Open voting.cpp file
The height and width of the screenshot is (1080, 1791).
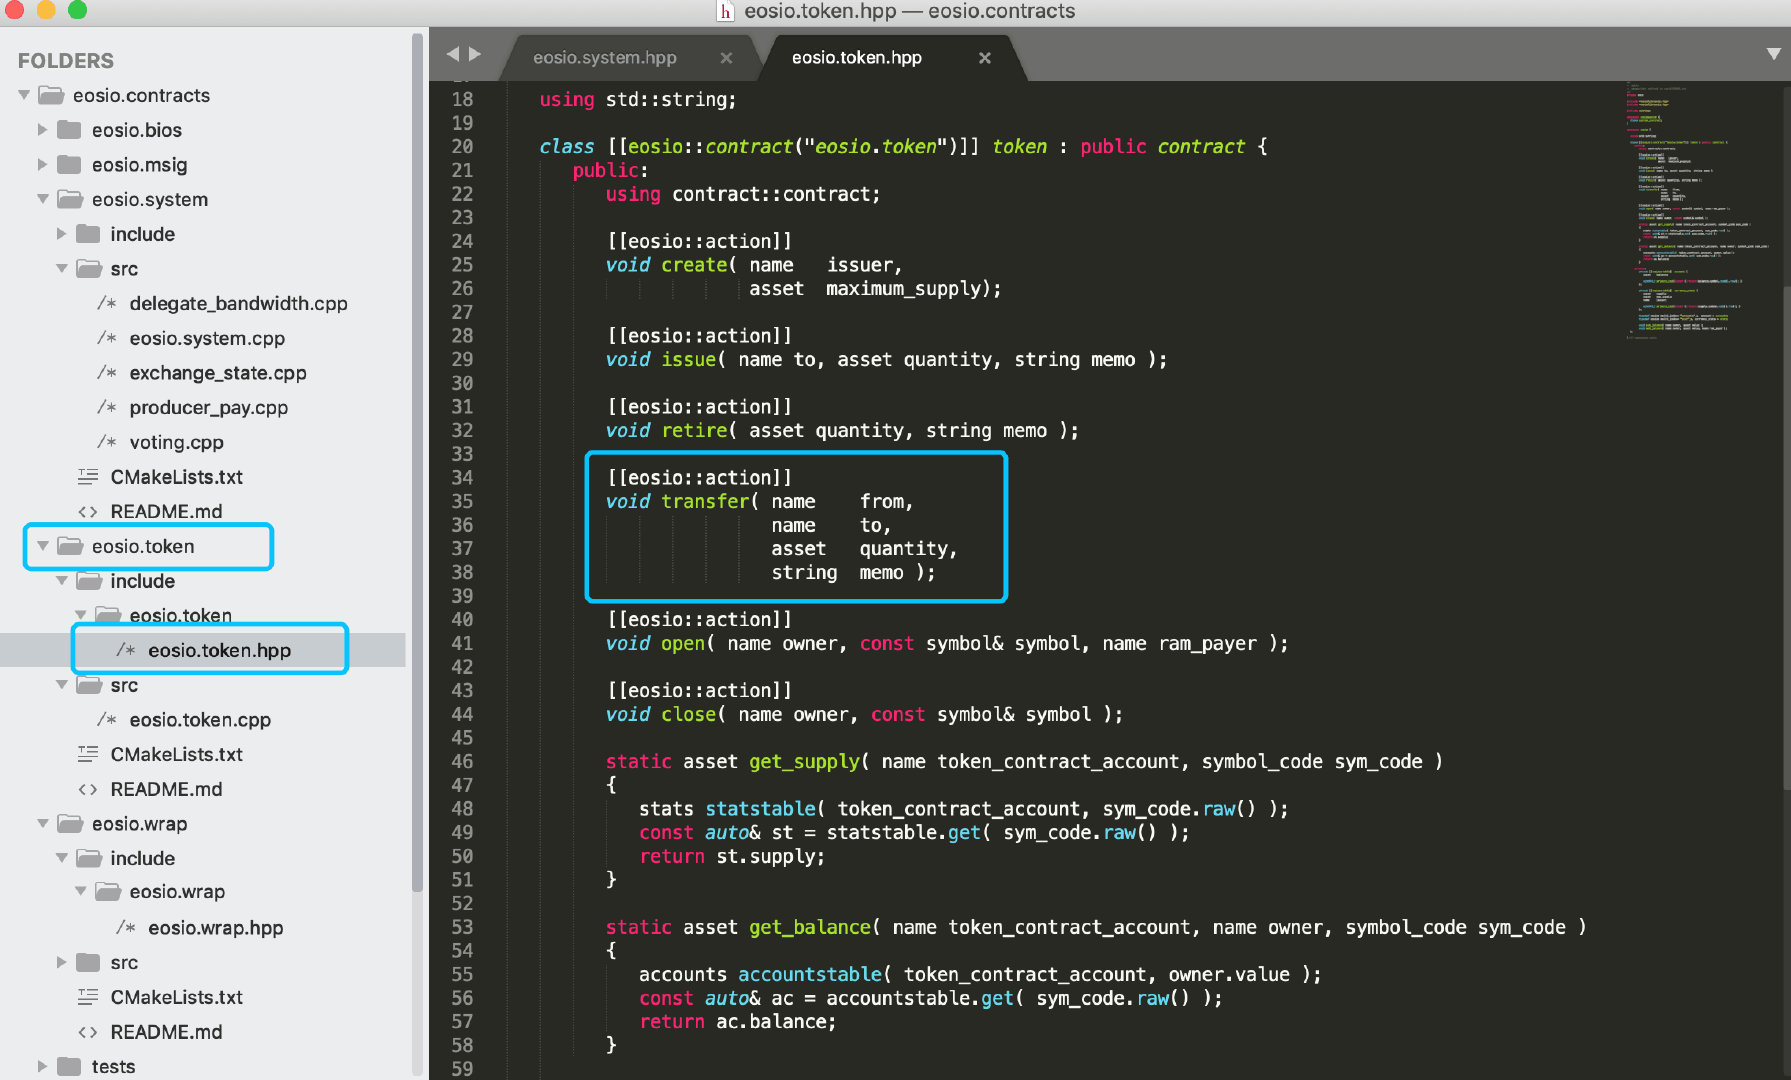(x=176, y=442)
